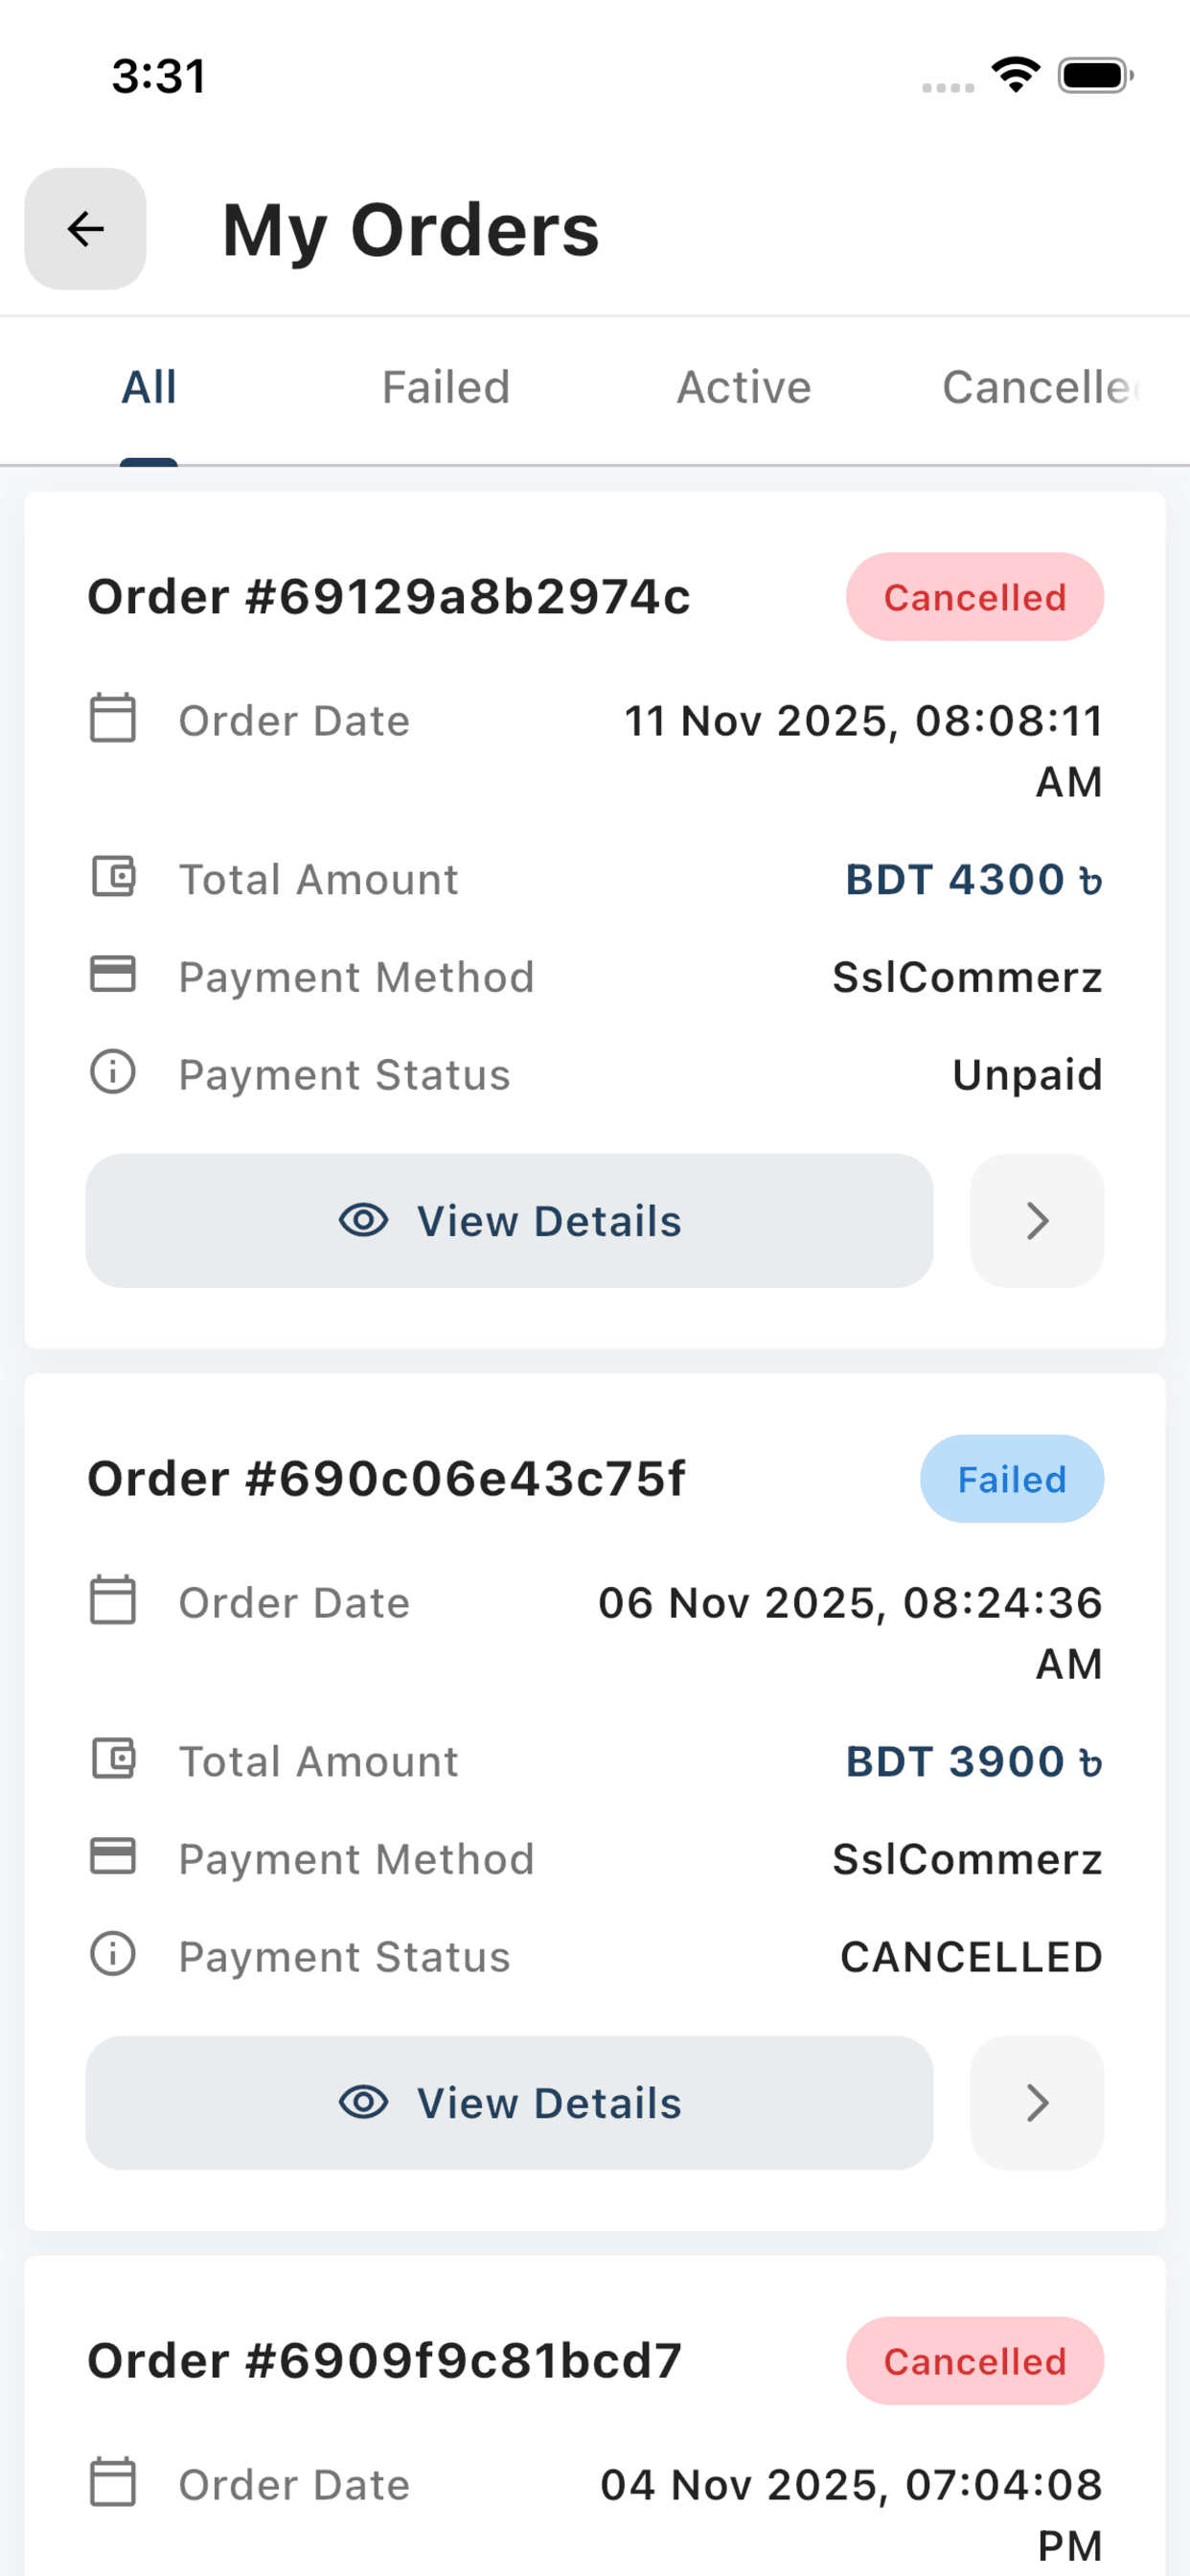Open the Cancelled orders tab

[1040, 388]
